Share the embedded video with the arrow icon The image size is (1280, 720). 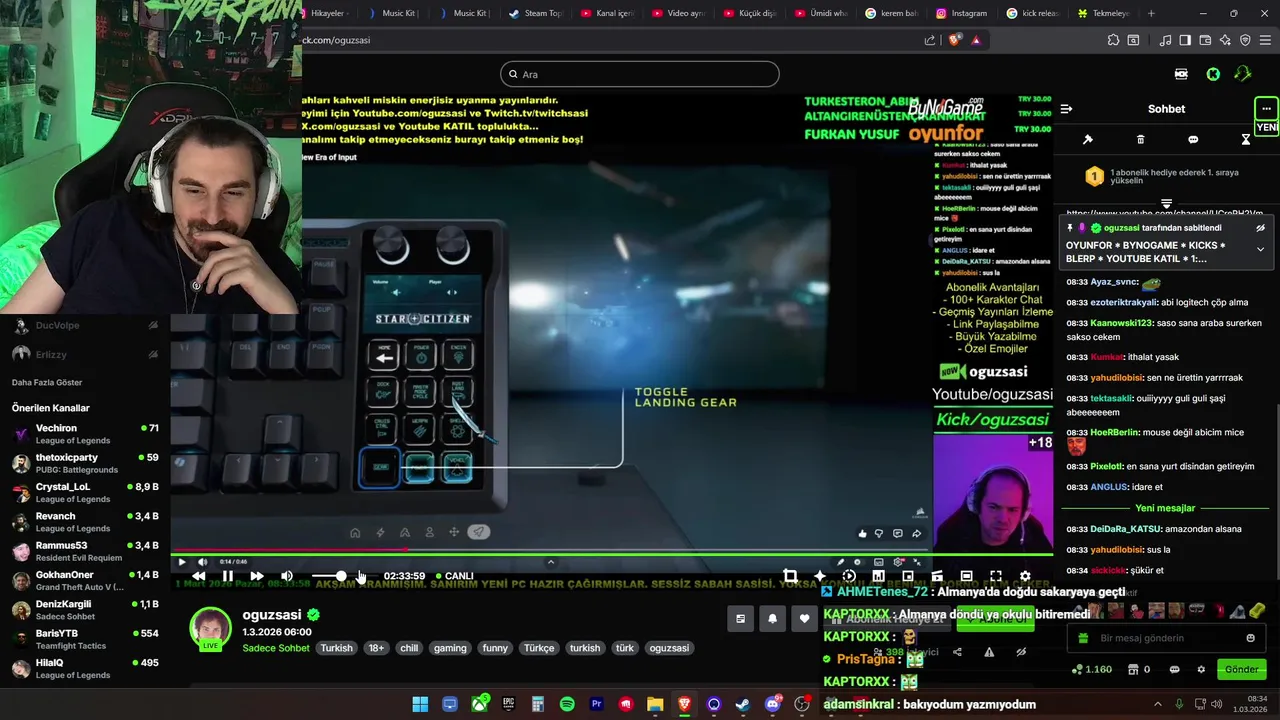pyautogui.click(x=916, y=534)
